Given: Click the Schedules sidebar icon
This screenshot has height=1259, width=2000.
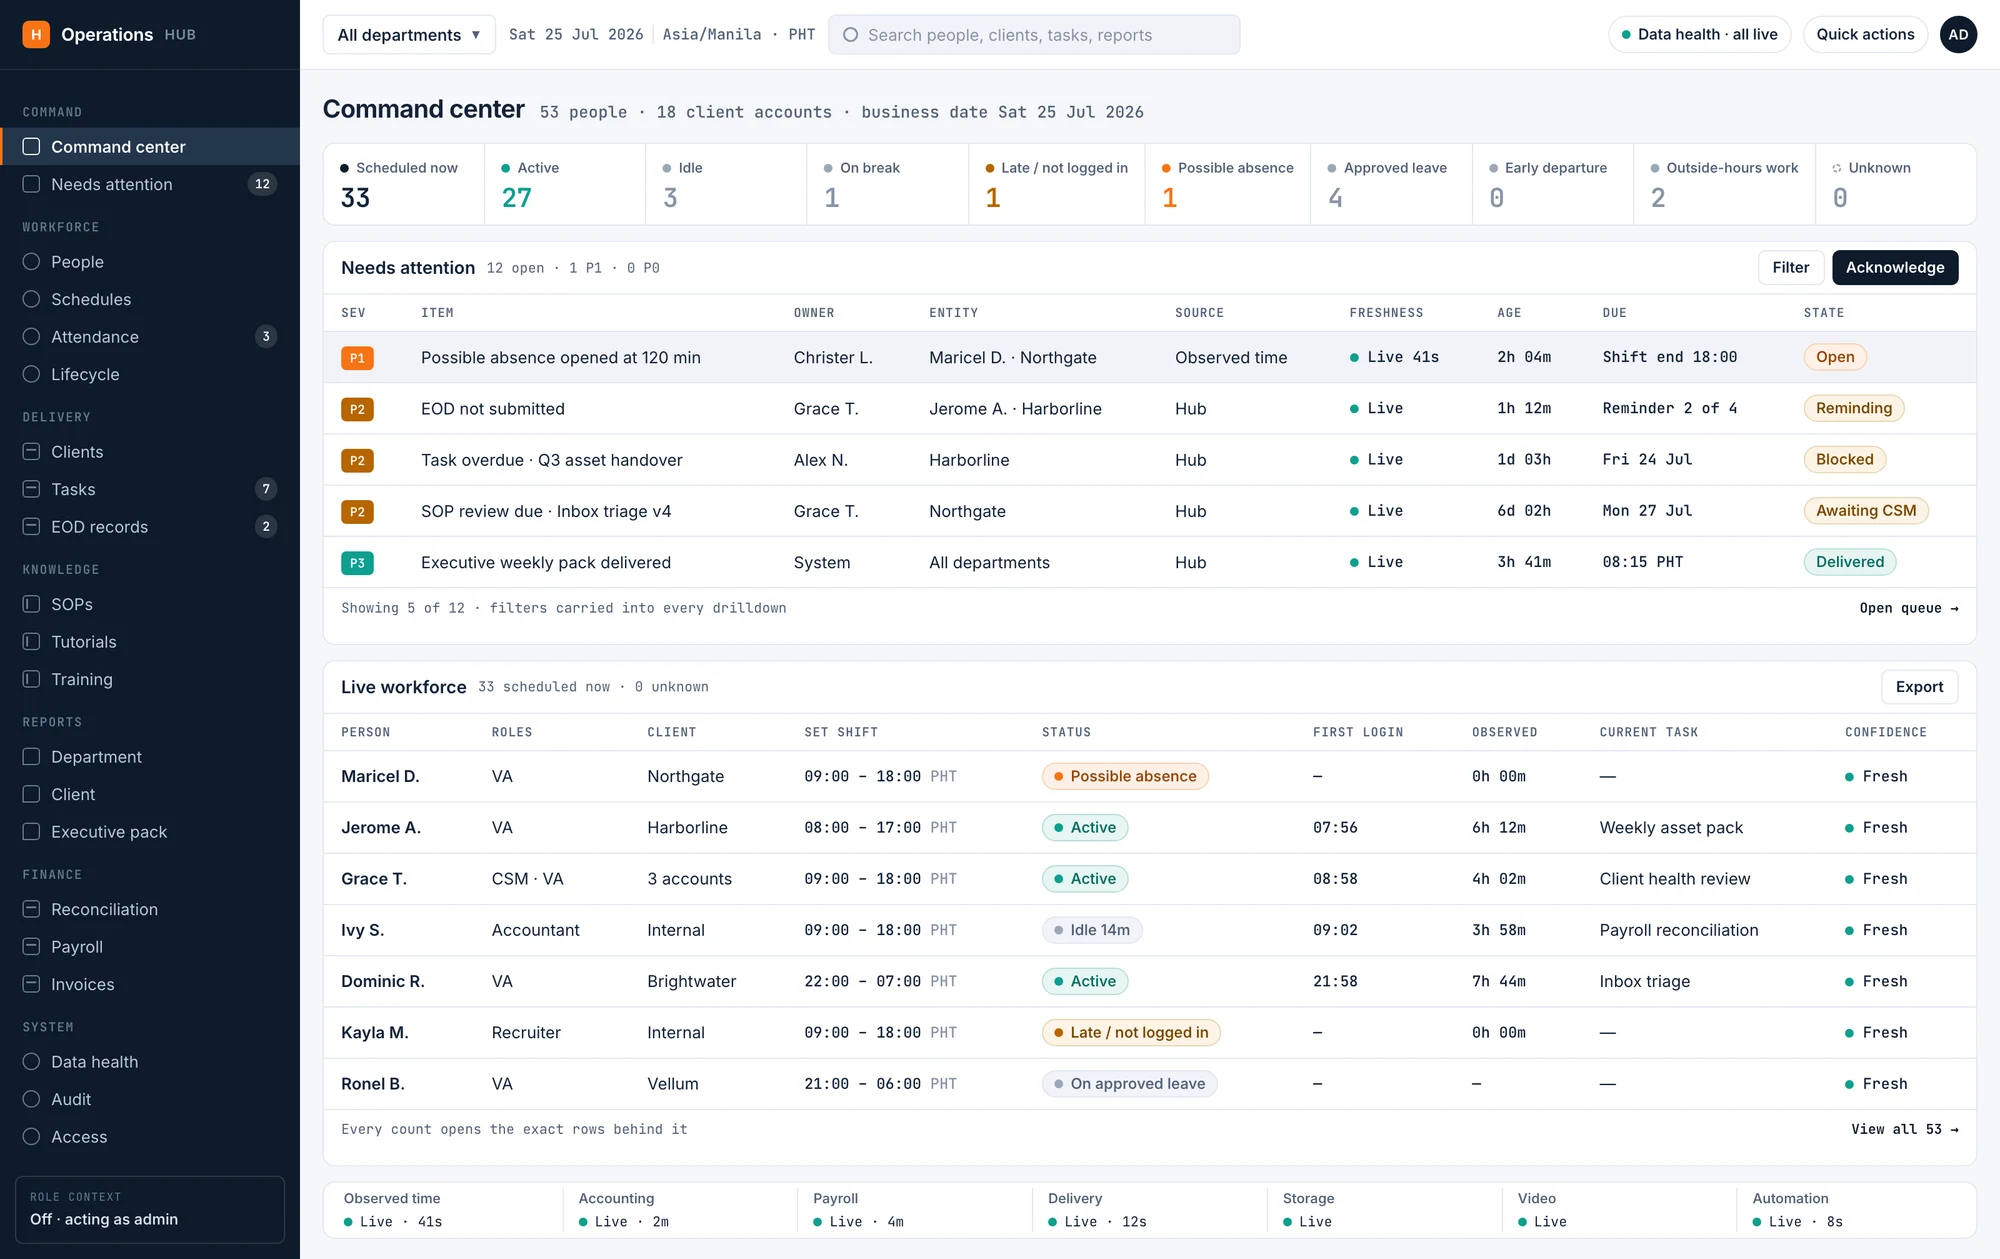Looking at the screenshot, I should click(31, 299).
